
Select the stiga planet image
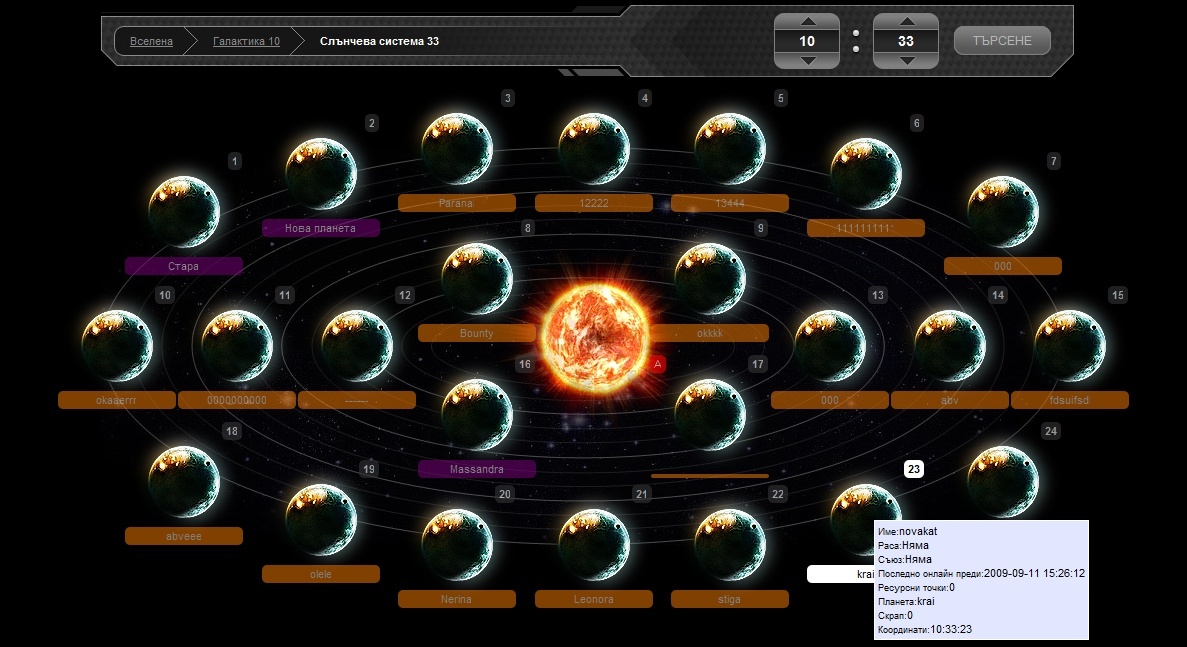tap(730, 545)
